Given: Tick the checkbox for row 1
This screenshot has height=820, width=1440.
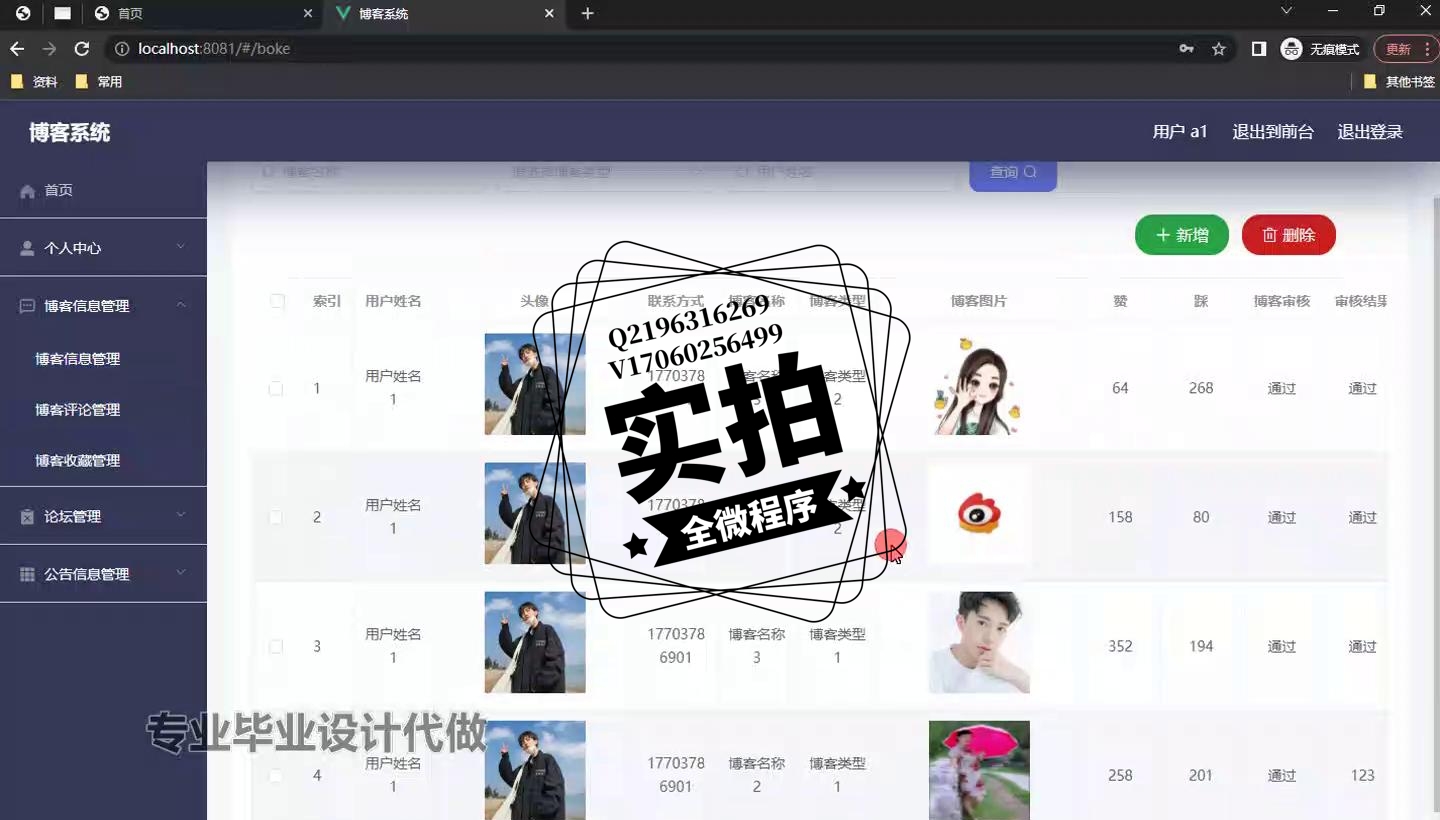Looking at the screenshot, I should (x=276, y=388).
